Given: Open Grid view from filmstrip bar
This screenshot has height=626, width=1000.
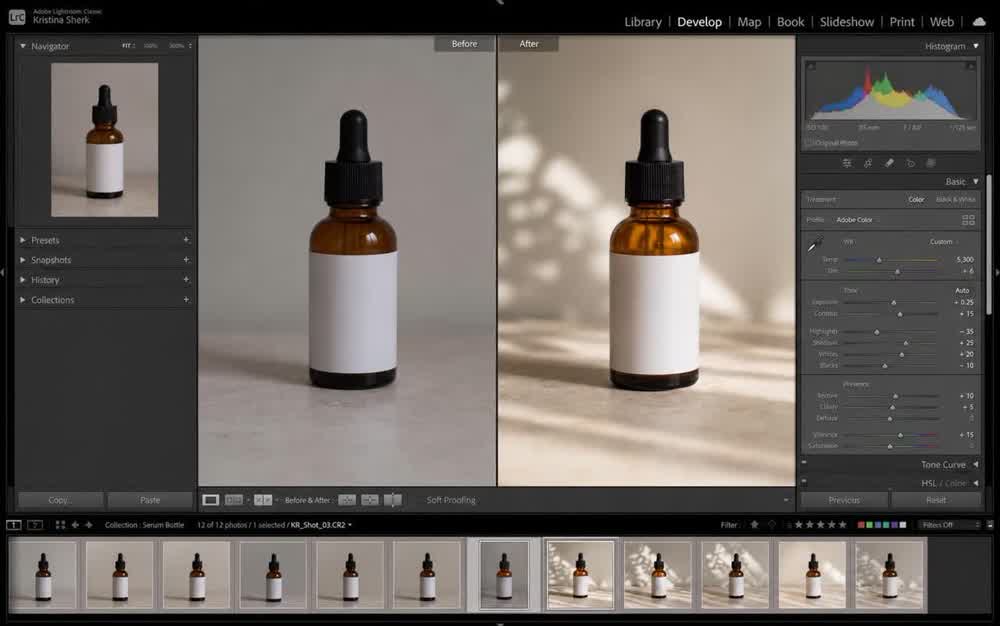Looking at the screenshot, I should [60, 525].
